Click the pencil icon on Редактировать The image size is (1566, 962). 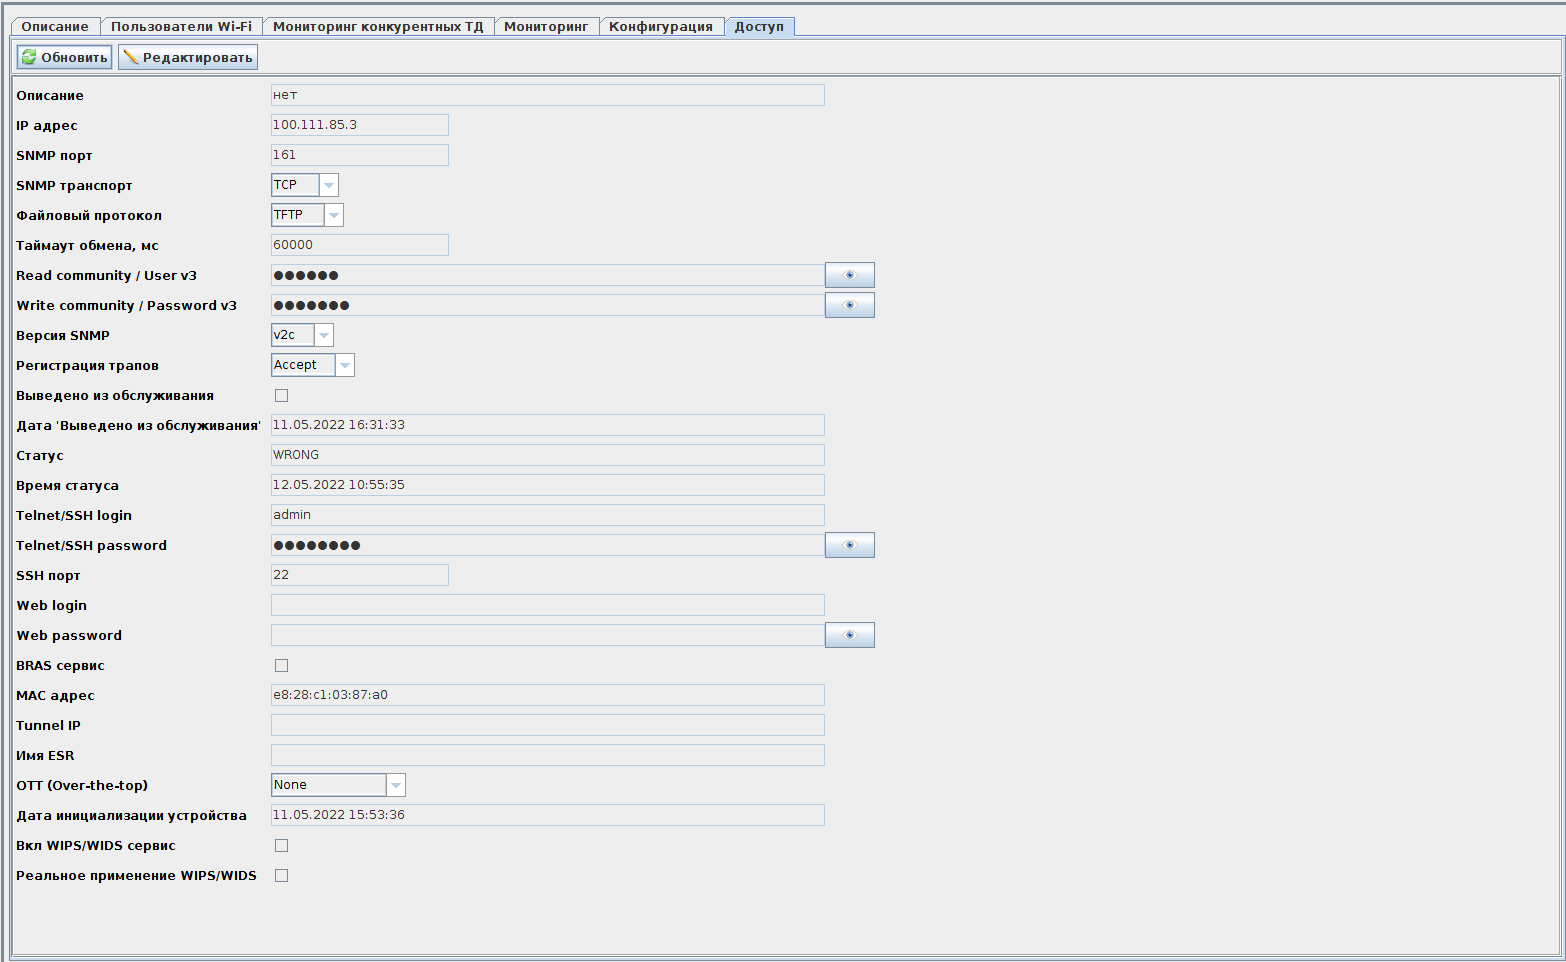131,58
